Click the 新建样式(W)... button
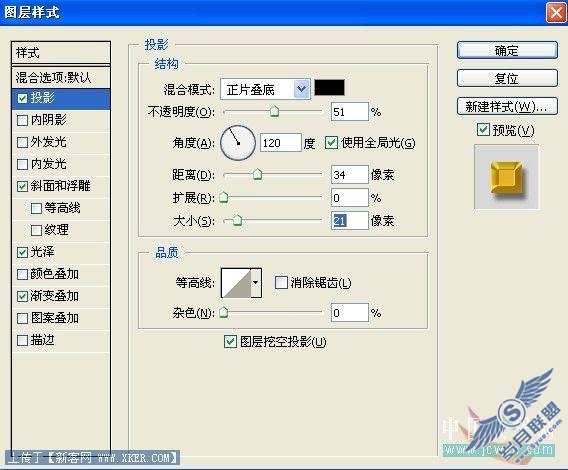The height and width of the screenshot is (470, 568). [x=507, y=107]
